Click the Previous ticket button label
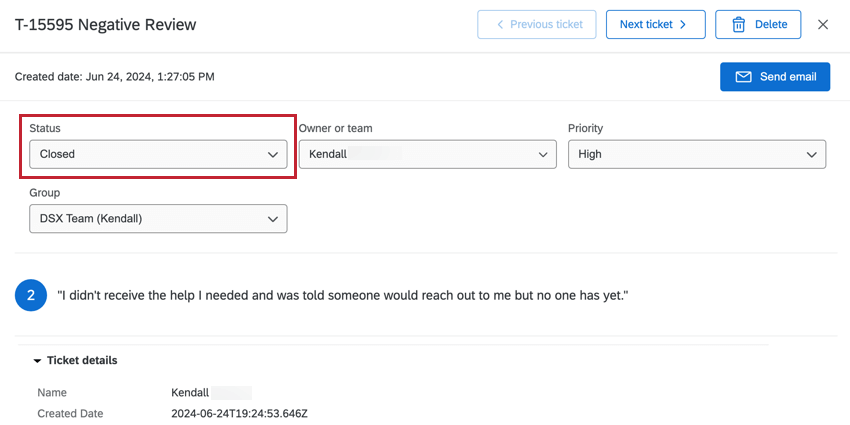This screenshot has height=425, width=850. (x=546, y=25)
